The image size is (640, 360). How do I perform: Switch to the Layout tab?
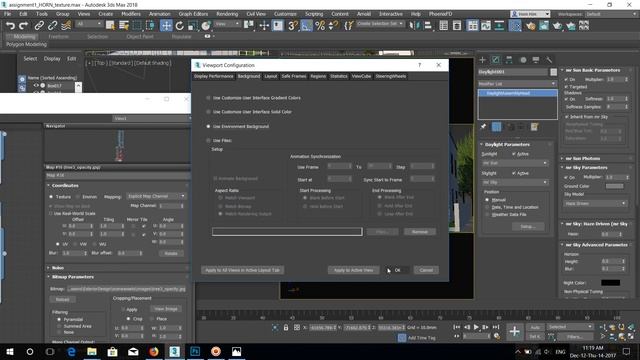pyautogui.click(x=270, y=76)
